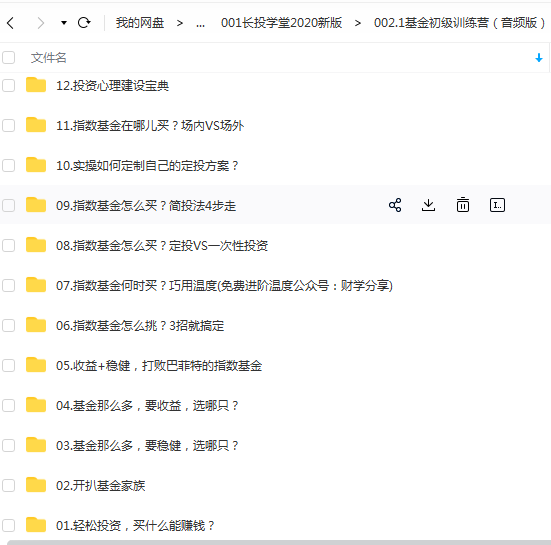Check the select-all box beside 文件名
Screen dimensions: 551x545
8,58
